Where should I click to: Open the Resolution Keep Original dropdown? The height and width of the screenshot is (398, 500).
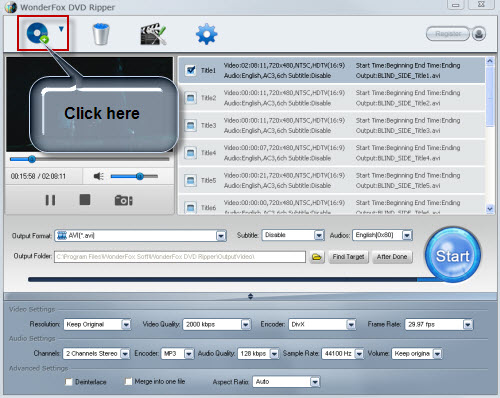click(x=126, y=324)
